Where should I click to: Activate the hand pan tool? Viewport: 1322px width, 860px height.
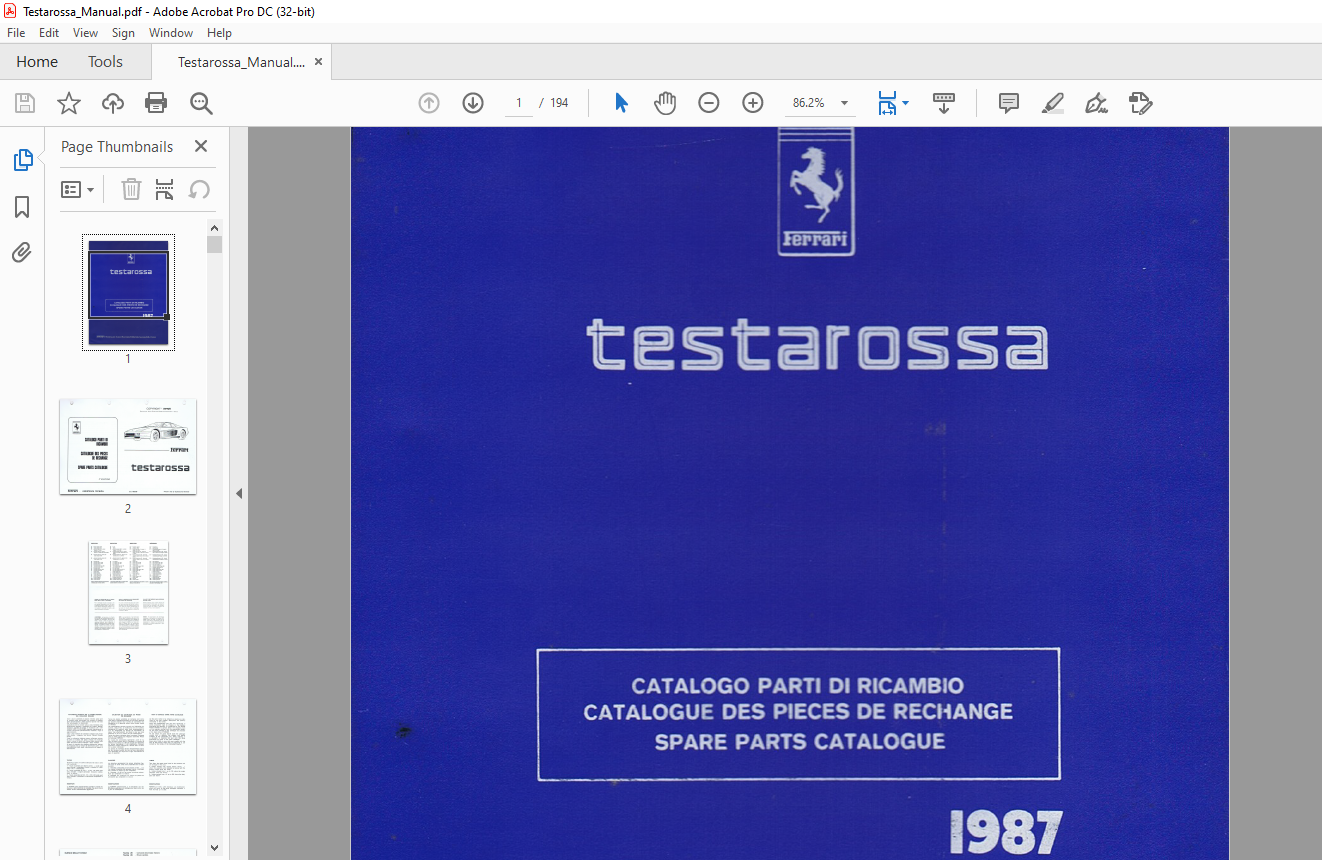click(665, 103)
